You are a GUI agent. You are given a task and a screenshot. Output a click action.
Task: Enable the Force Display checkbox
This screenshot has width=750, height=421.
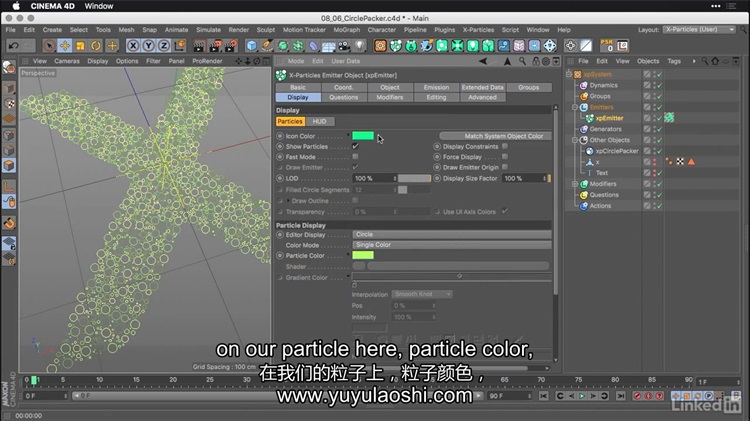pos(505,156)
